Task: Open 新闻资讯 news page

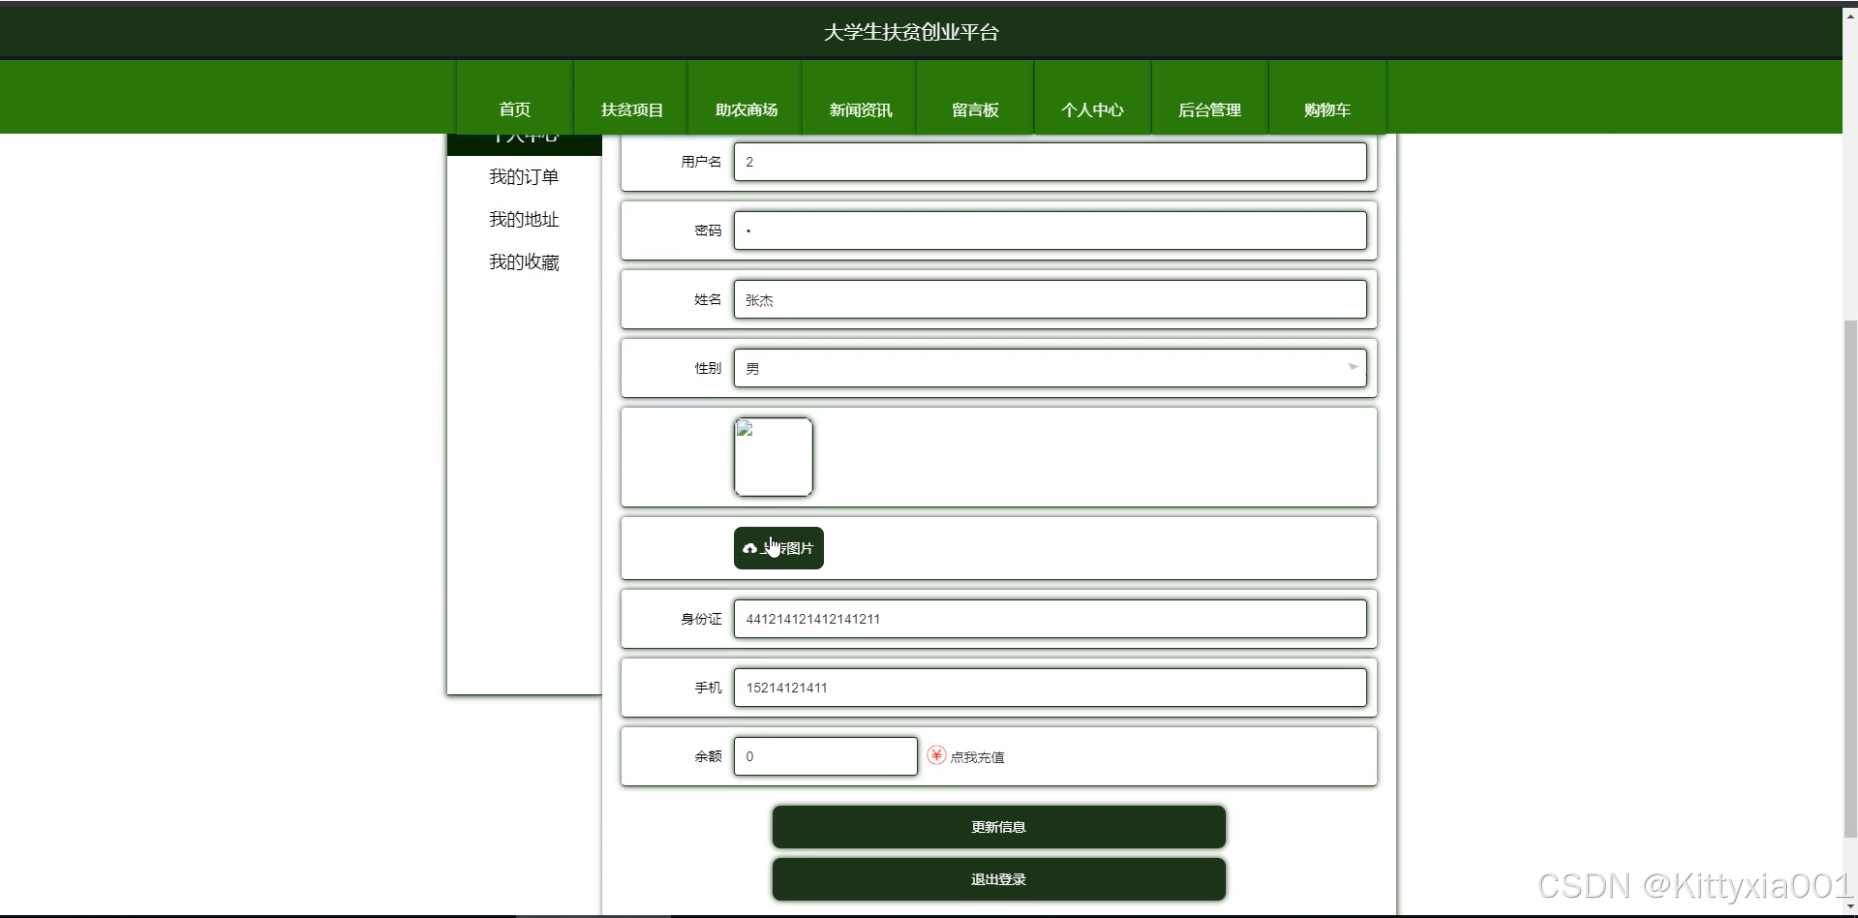Action: [859, 110]
